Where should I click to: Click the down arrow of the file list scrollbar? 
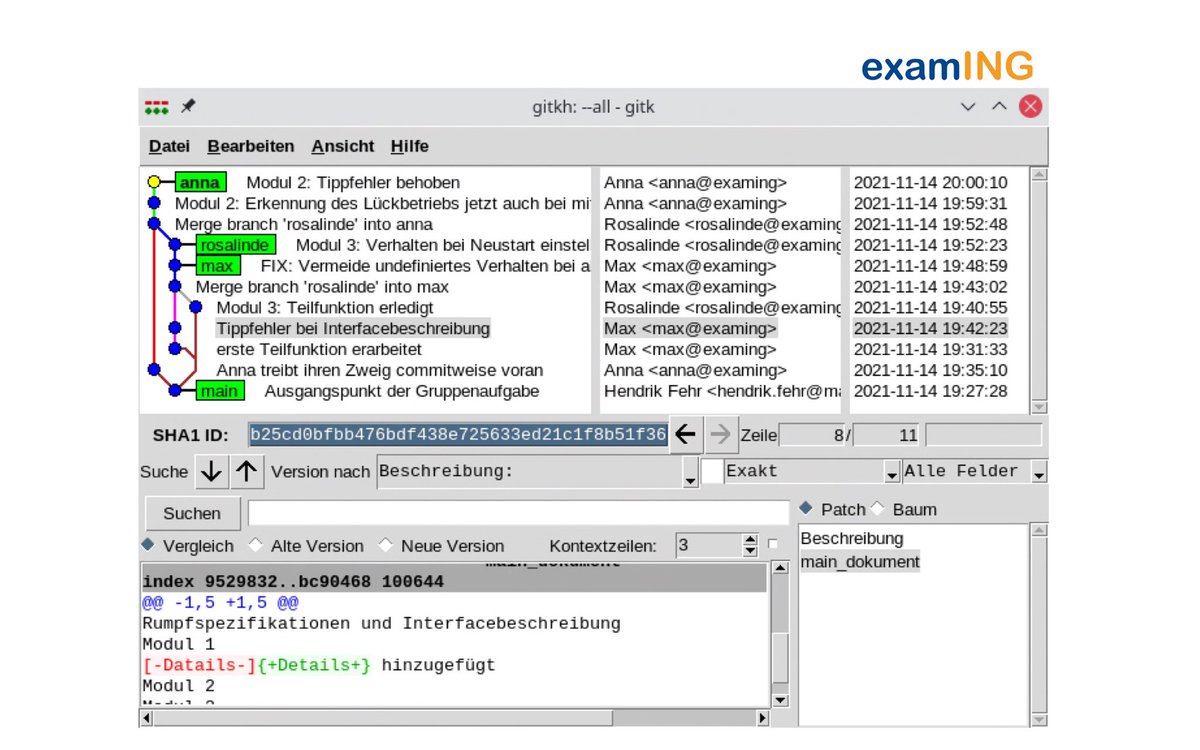click(1038, 719)
